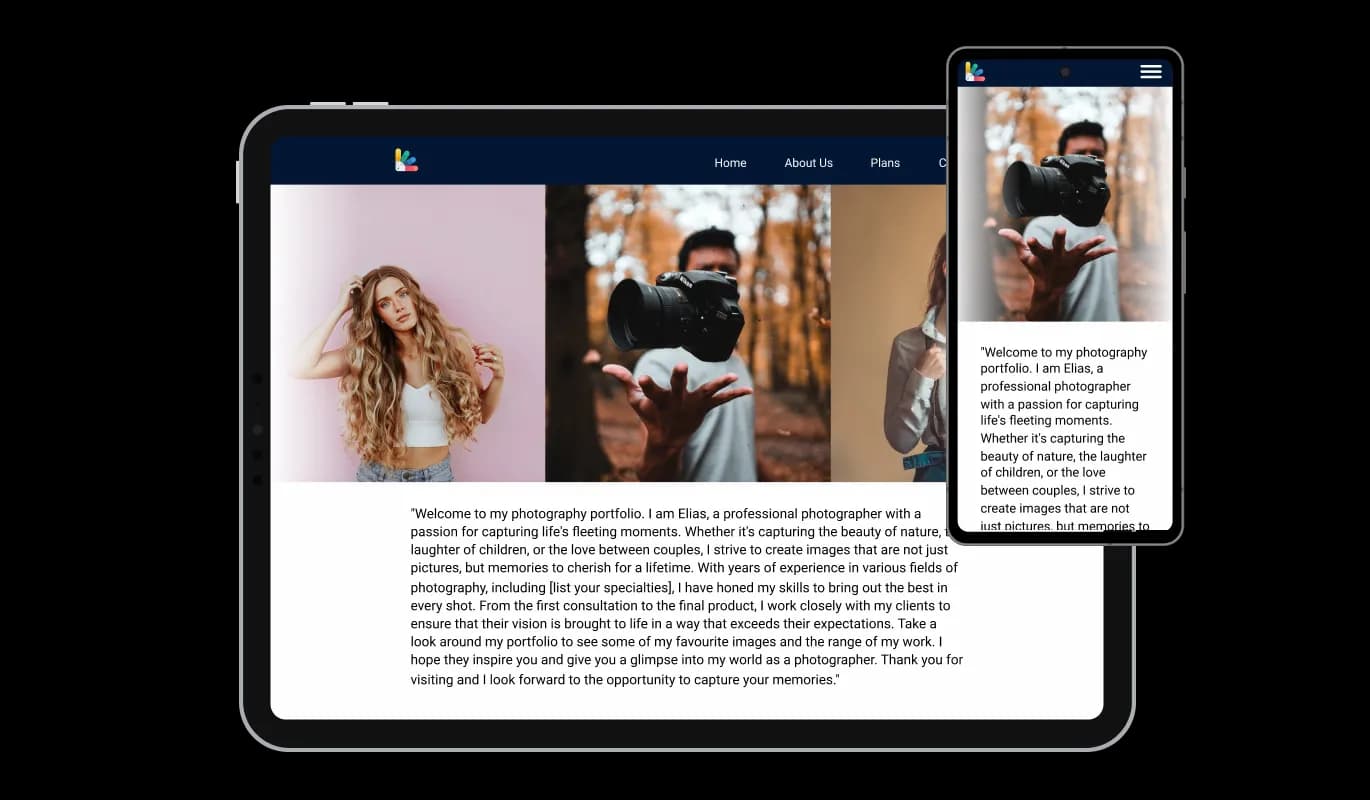This screenshot has height=800, width=1370.
Task: Go to Home in tablet navigation
Action: (x=730, y=163)
